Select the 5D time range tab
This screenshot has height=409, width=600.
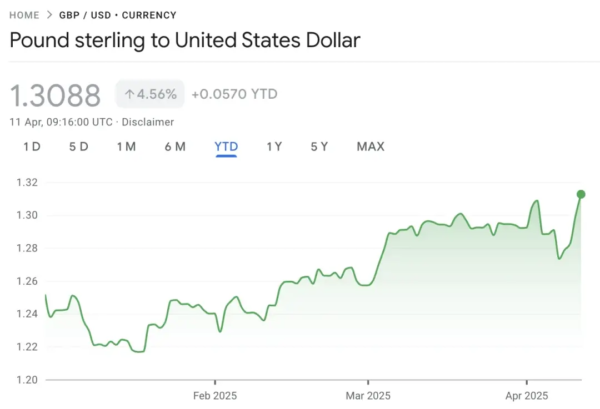coord(79,147)
